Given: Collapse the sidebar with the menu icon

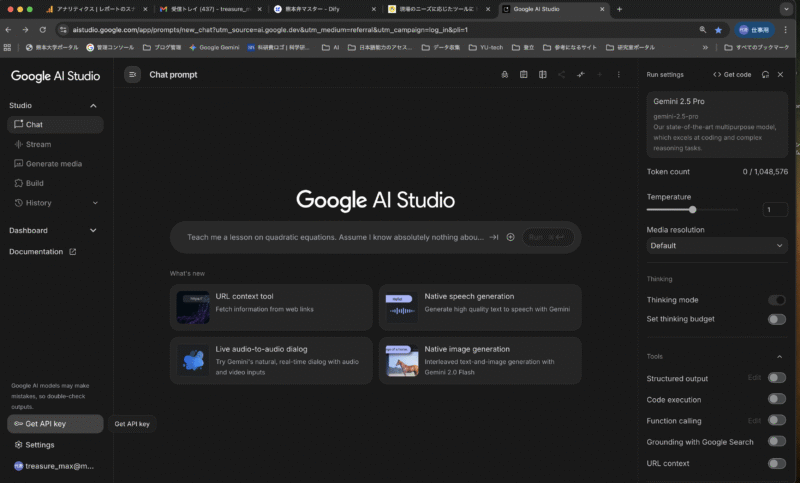Looking at the screenshot, I should coord(132,75).
